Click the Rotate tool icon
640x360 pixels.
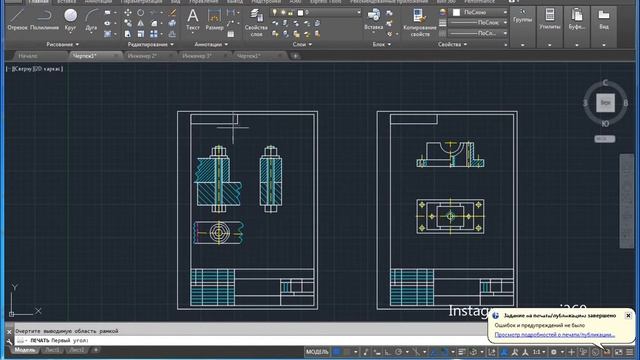140,13
